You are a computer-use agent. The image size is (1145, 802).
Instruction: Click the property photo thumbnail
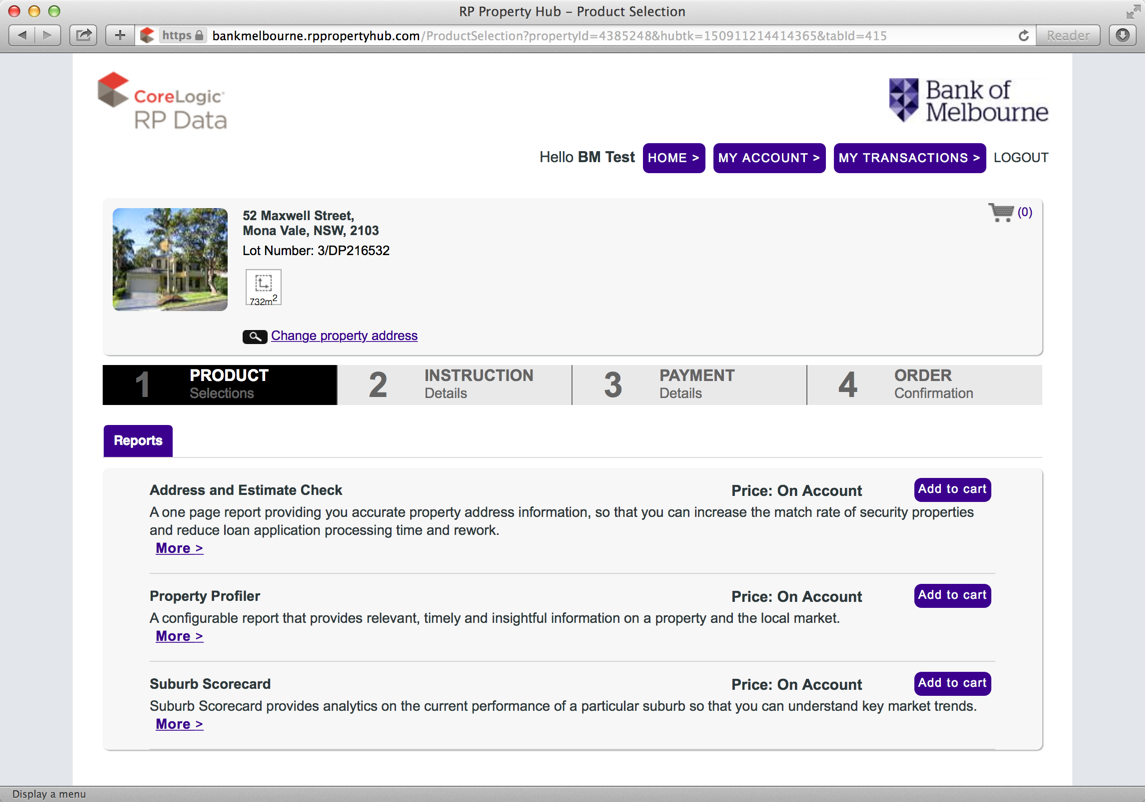(170, 259)
